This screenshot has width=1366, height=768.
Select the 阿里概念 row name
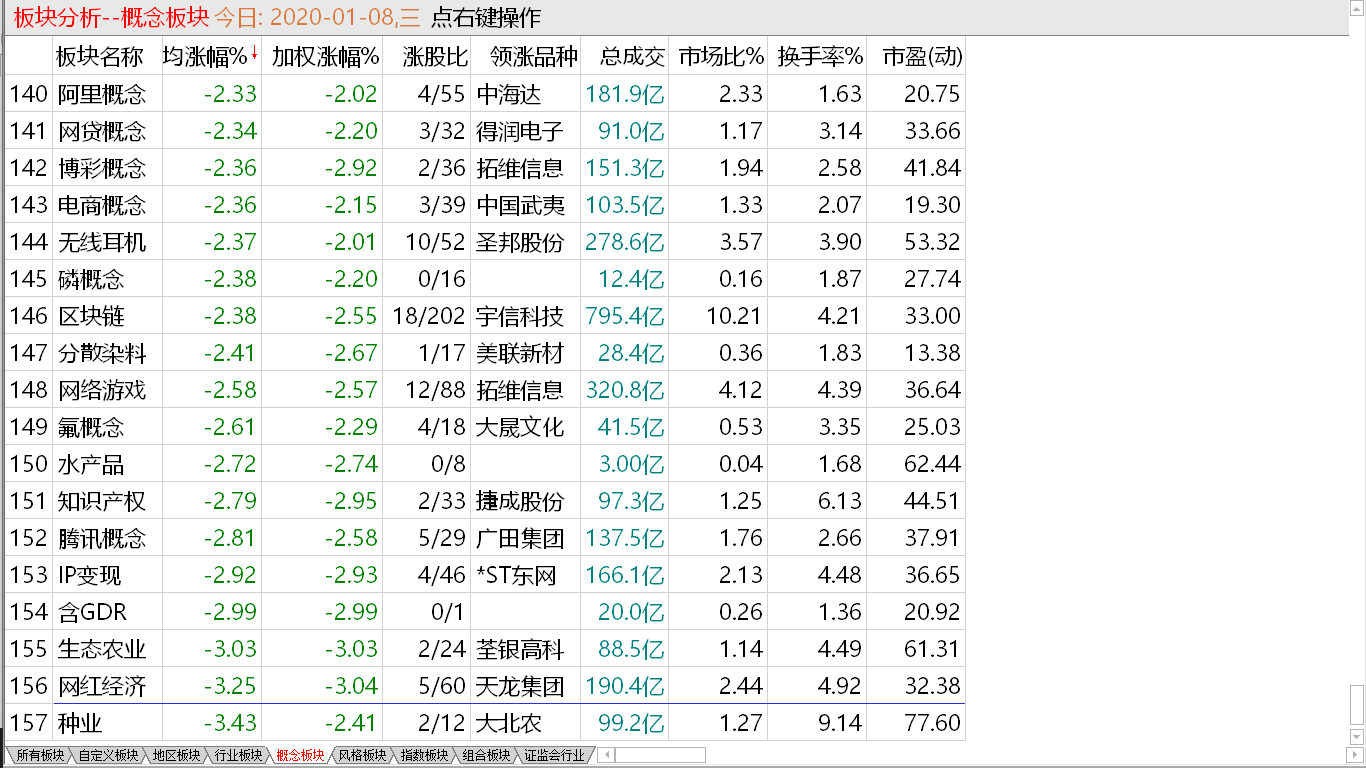pos(102,94)
